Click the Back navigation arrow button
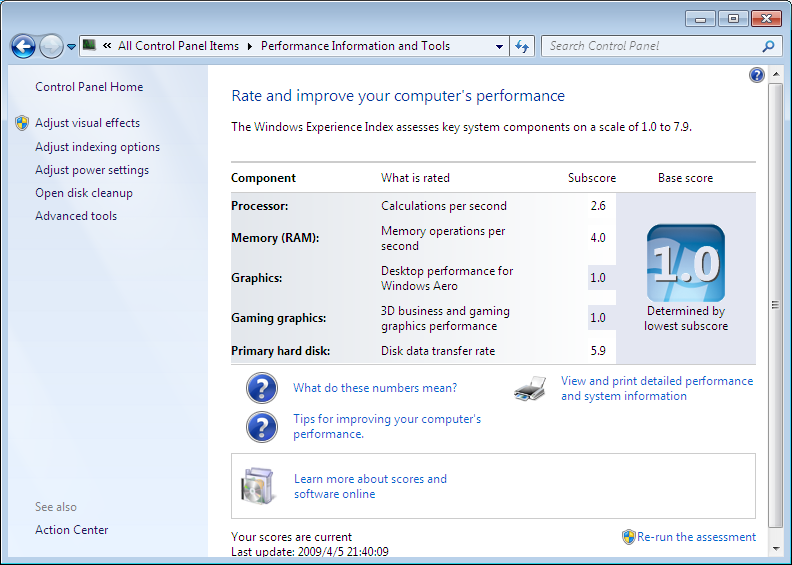The height and width of the screenshot is (565, 792). click(23, 46)
